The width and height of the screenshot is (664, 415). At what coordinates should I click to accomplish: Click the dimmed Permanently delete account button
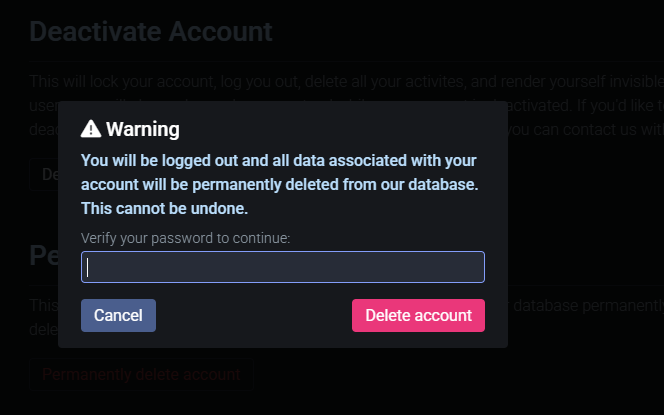pyautogui.click(x=141, y=375)
